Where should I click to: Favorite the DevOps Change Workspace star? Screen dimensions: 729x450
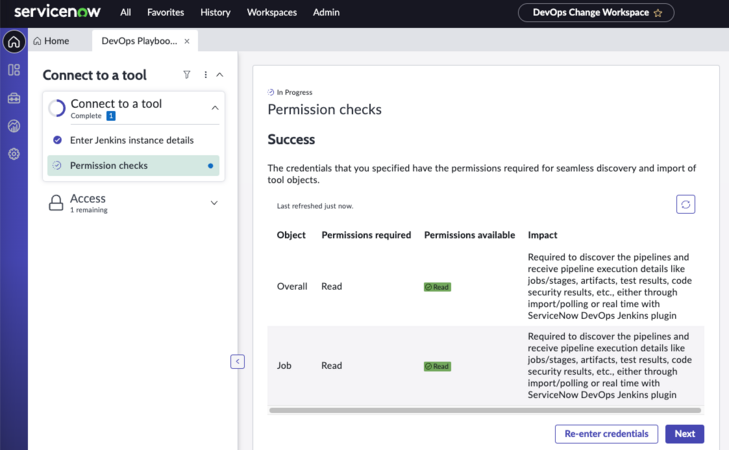pos(658,13)
